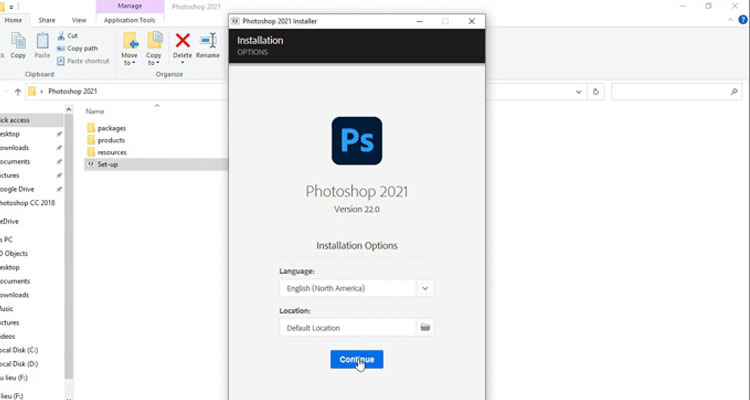Select Local Disk (D:) in sidebar

pos(19,364)
